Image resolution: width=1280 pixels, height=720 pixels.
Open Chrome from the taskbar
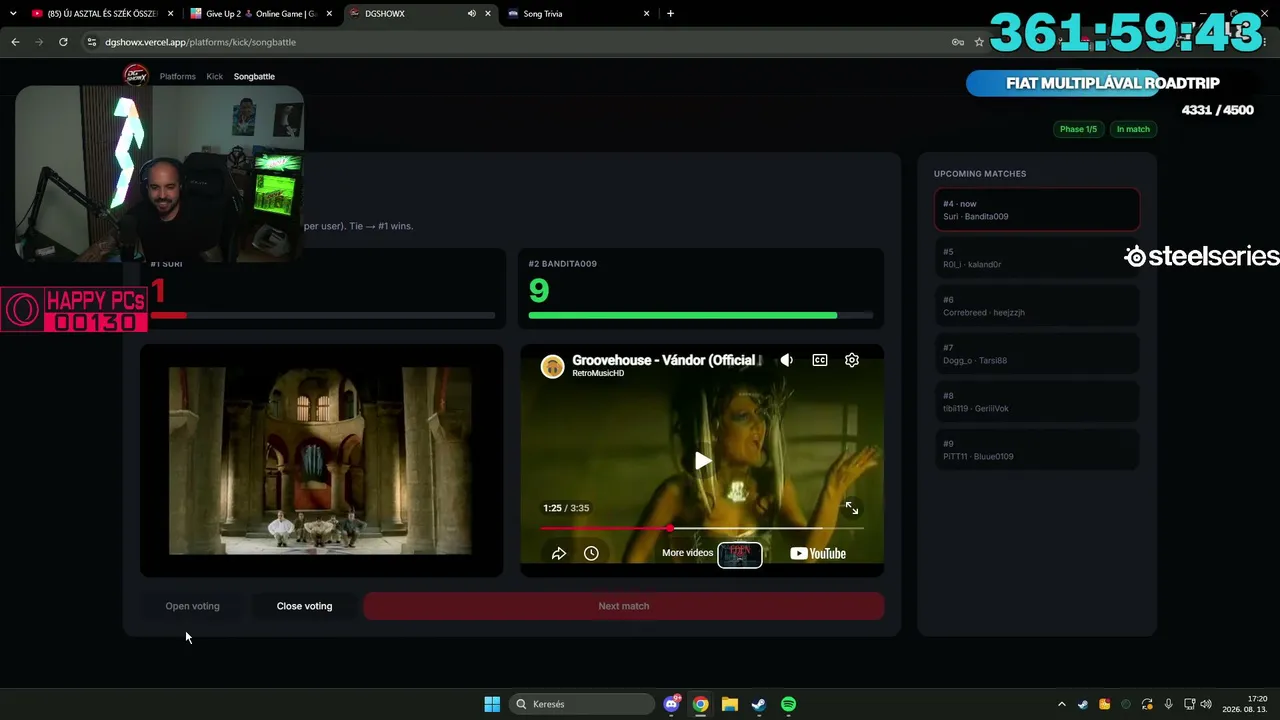(701, 704)
